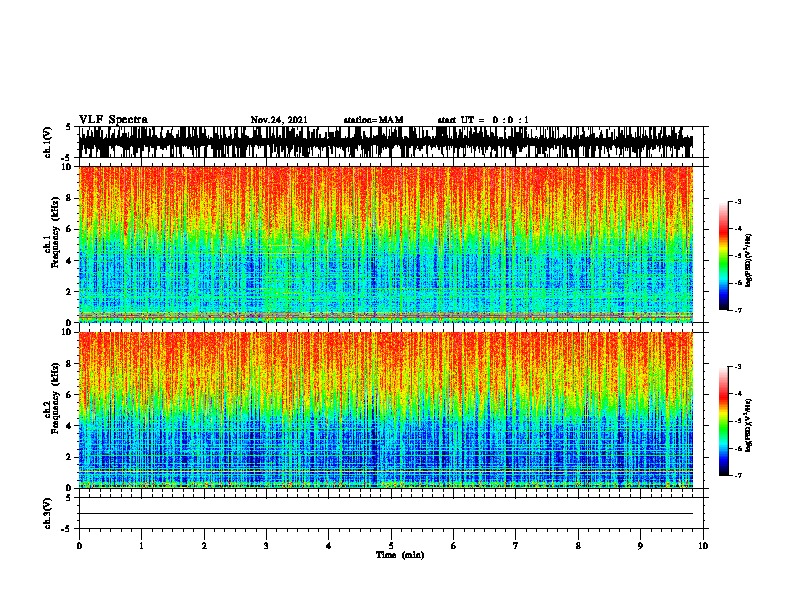
Task: Click the "-3" label on ch.1 color scale
Action: 738,202
